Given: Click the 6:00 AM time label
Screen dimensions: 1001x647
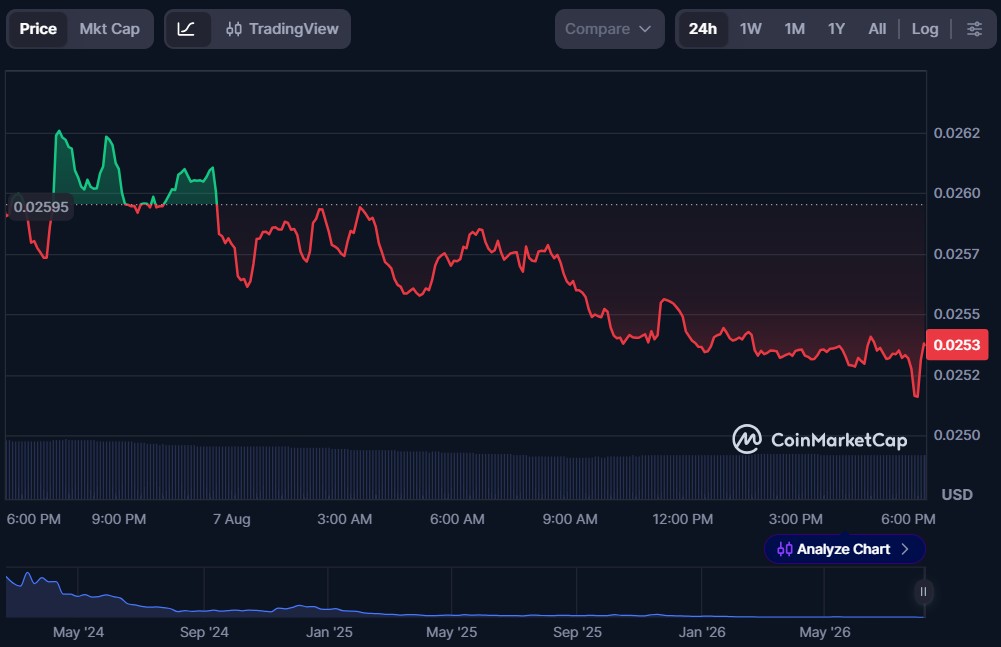Looking at the screenshot, I should point(457,519).
